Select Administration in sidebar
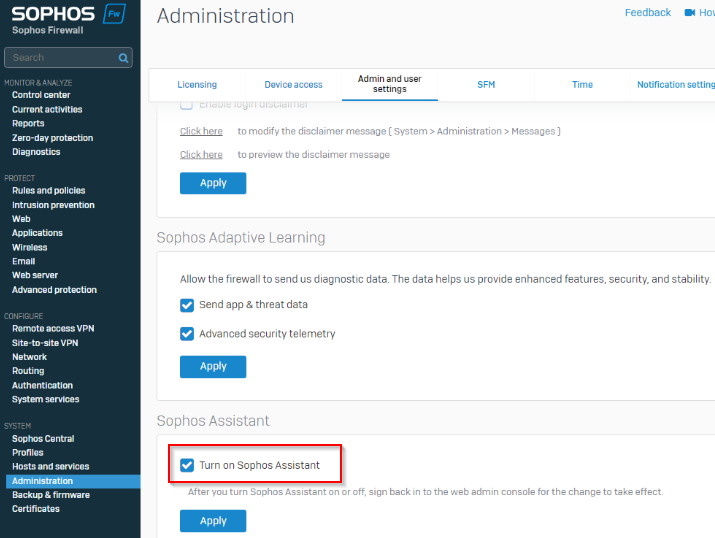Screen dimensions: 715x538 coord(73,481)
